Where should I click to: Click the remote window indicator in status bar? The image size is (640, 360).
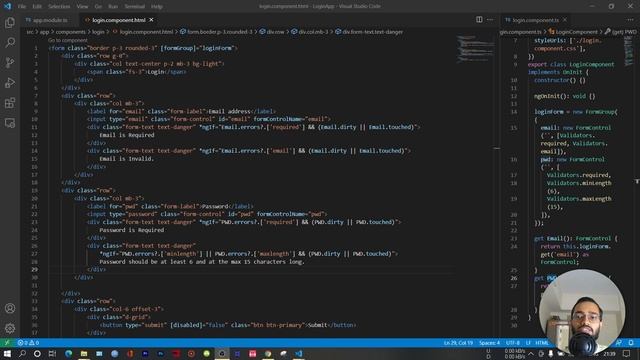pos(7,343)
